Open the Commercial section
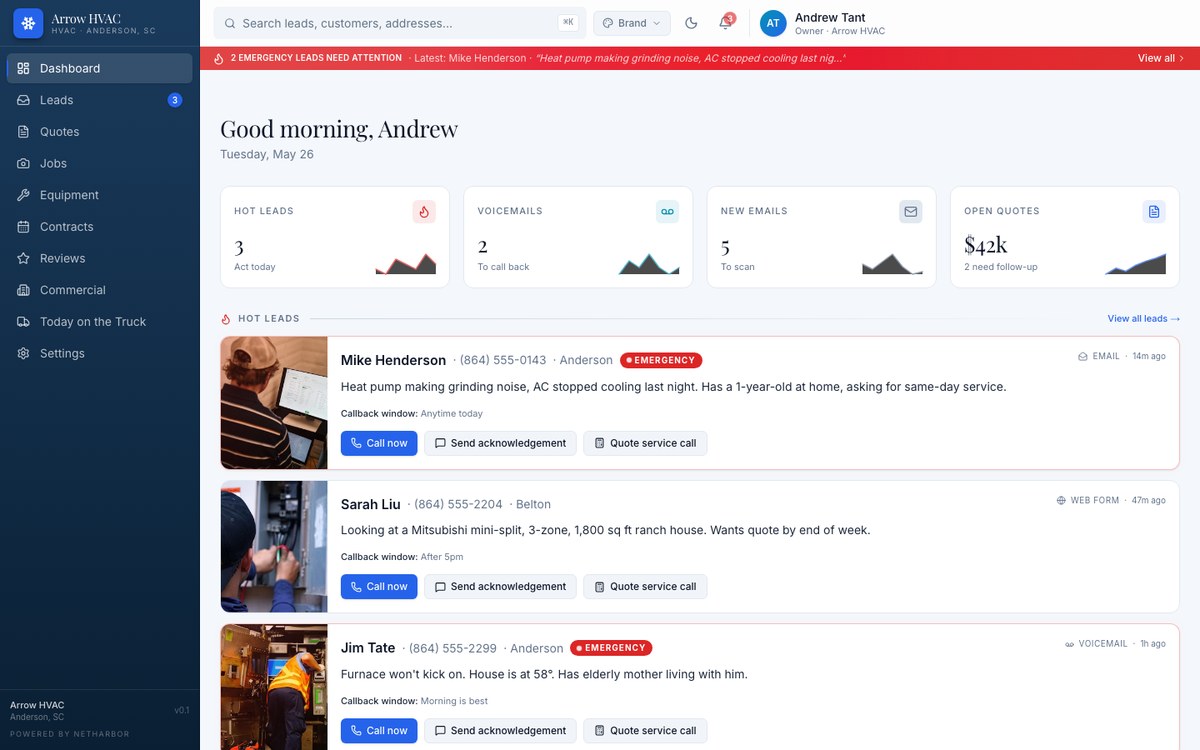Screen dimensions: 1200x750 tap(100, 290)
